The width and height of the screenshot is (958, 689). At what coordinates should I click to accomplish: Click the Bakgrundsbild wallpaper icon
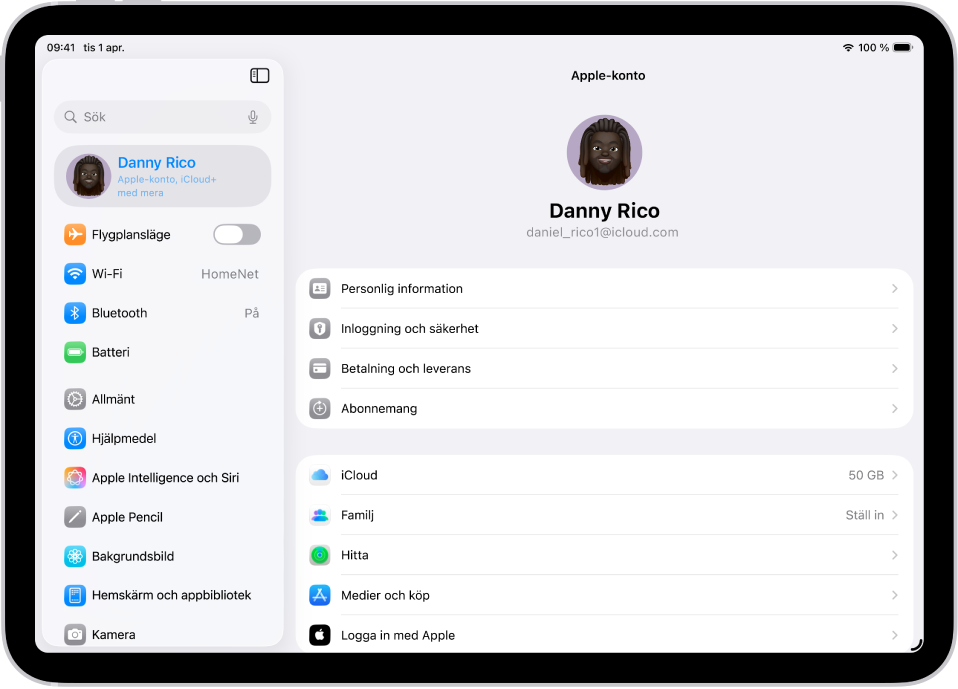pyautogui.click(x=74, y=556)
